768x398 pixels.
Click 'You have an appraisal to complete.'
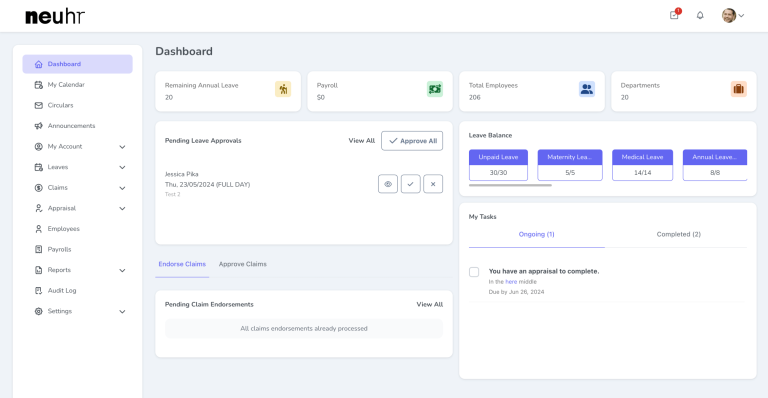[544, 271]
